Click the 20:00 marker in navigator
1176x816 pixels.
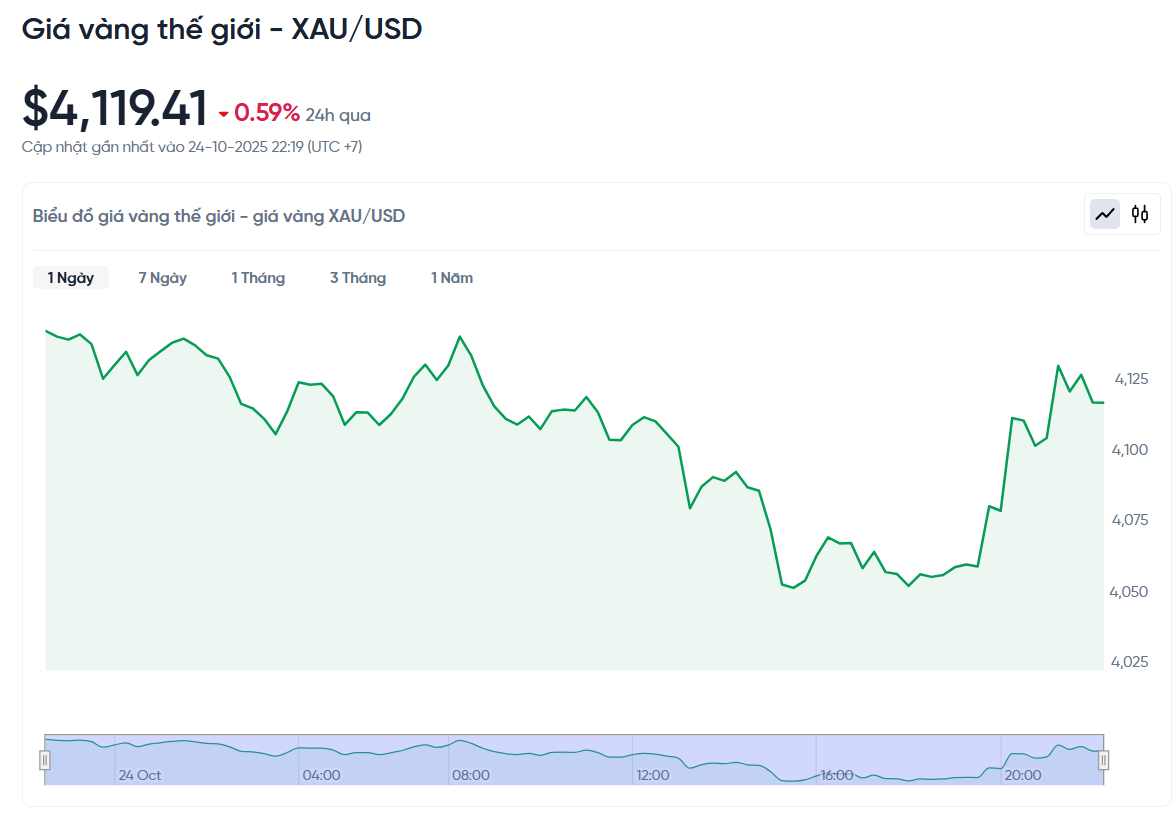1023,775
